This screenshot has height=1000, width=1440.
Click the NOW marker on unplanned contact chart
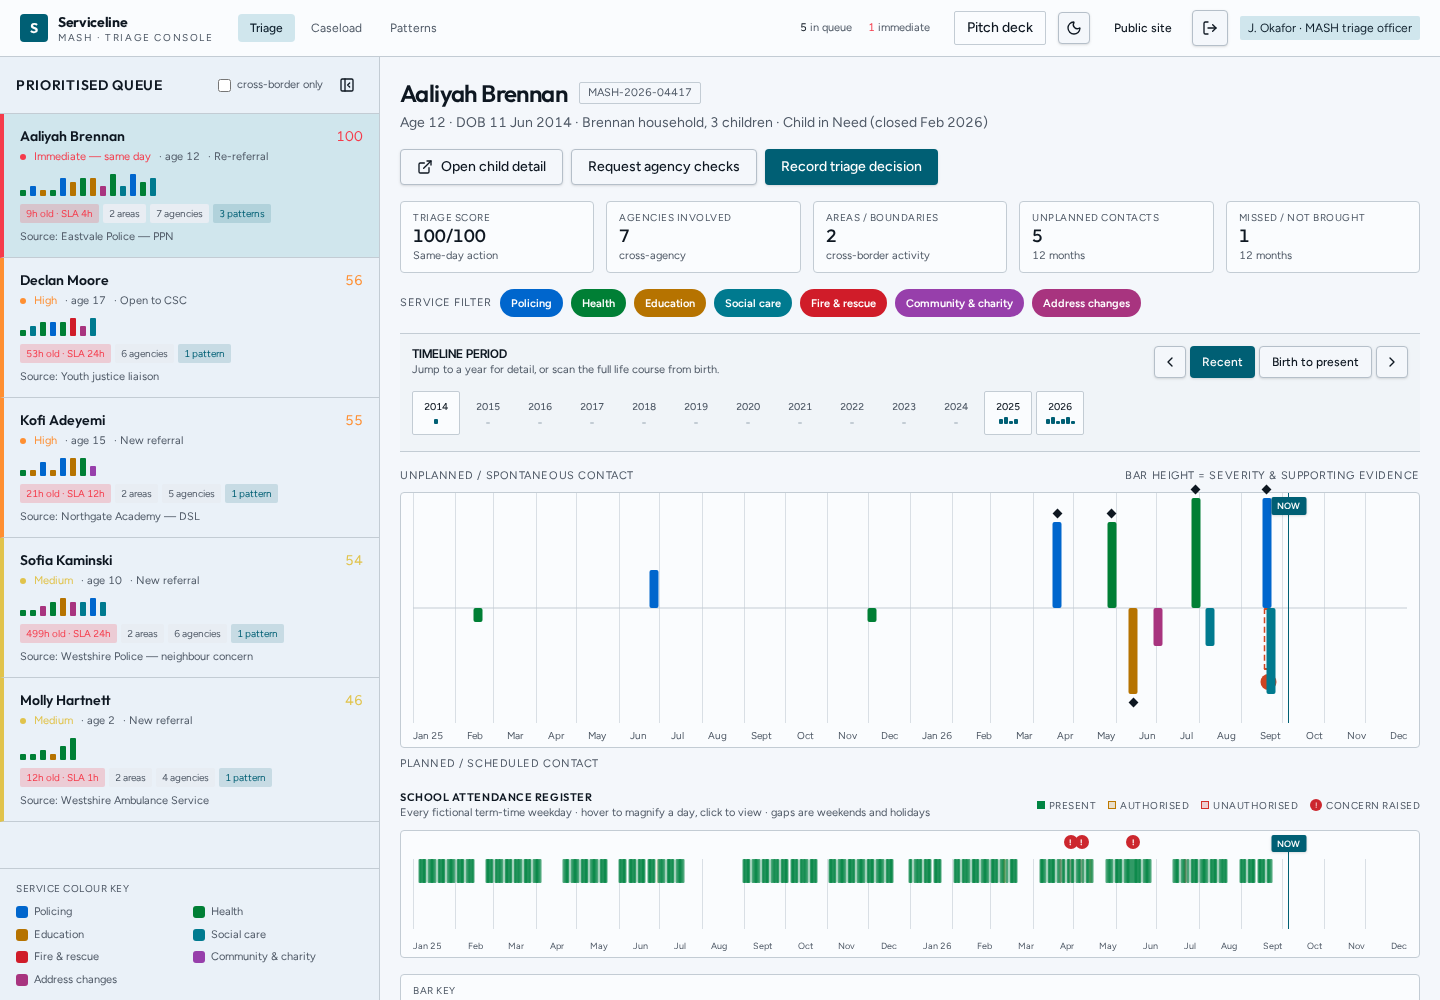tap(1289, 506)
